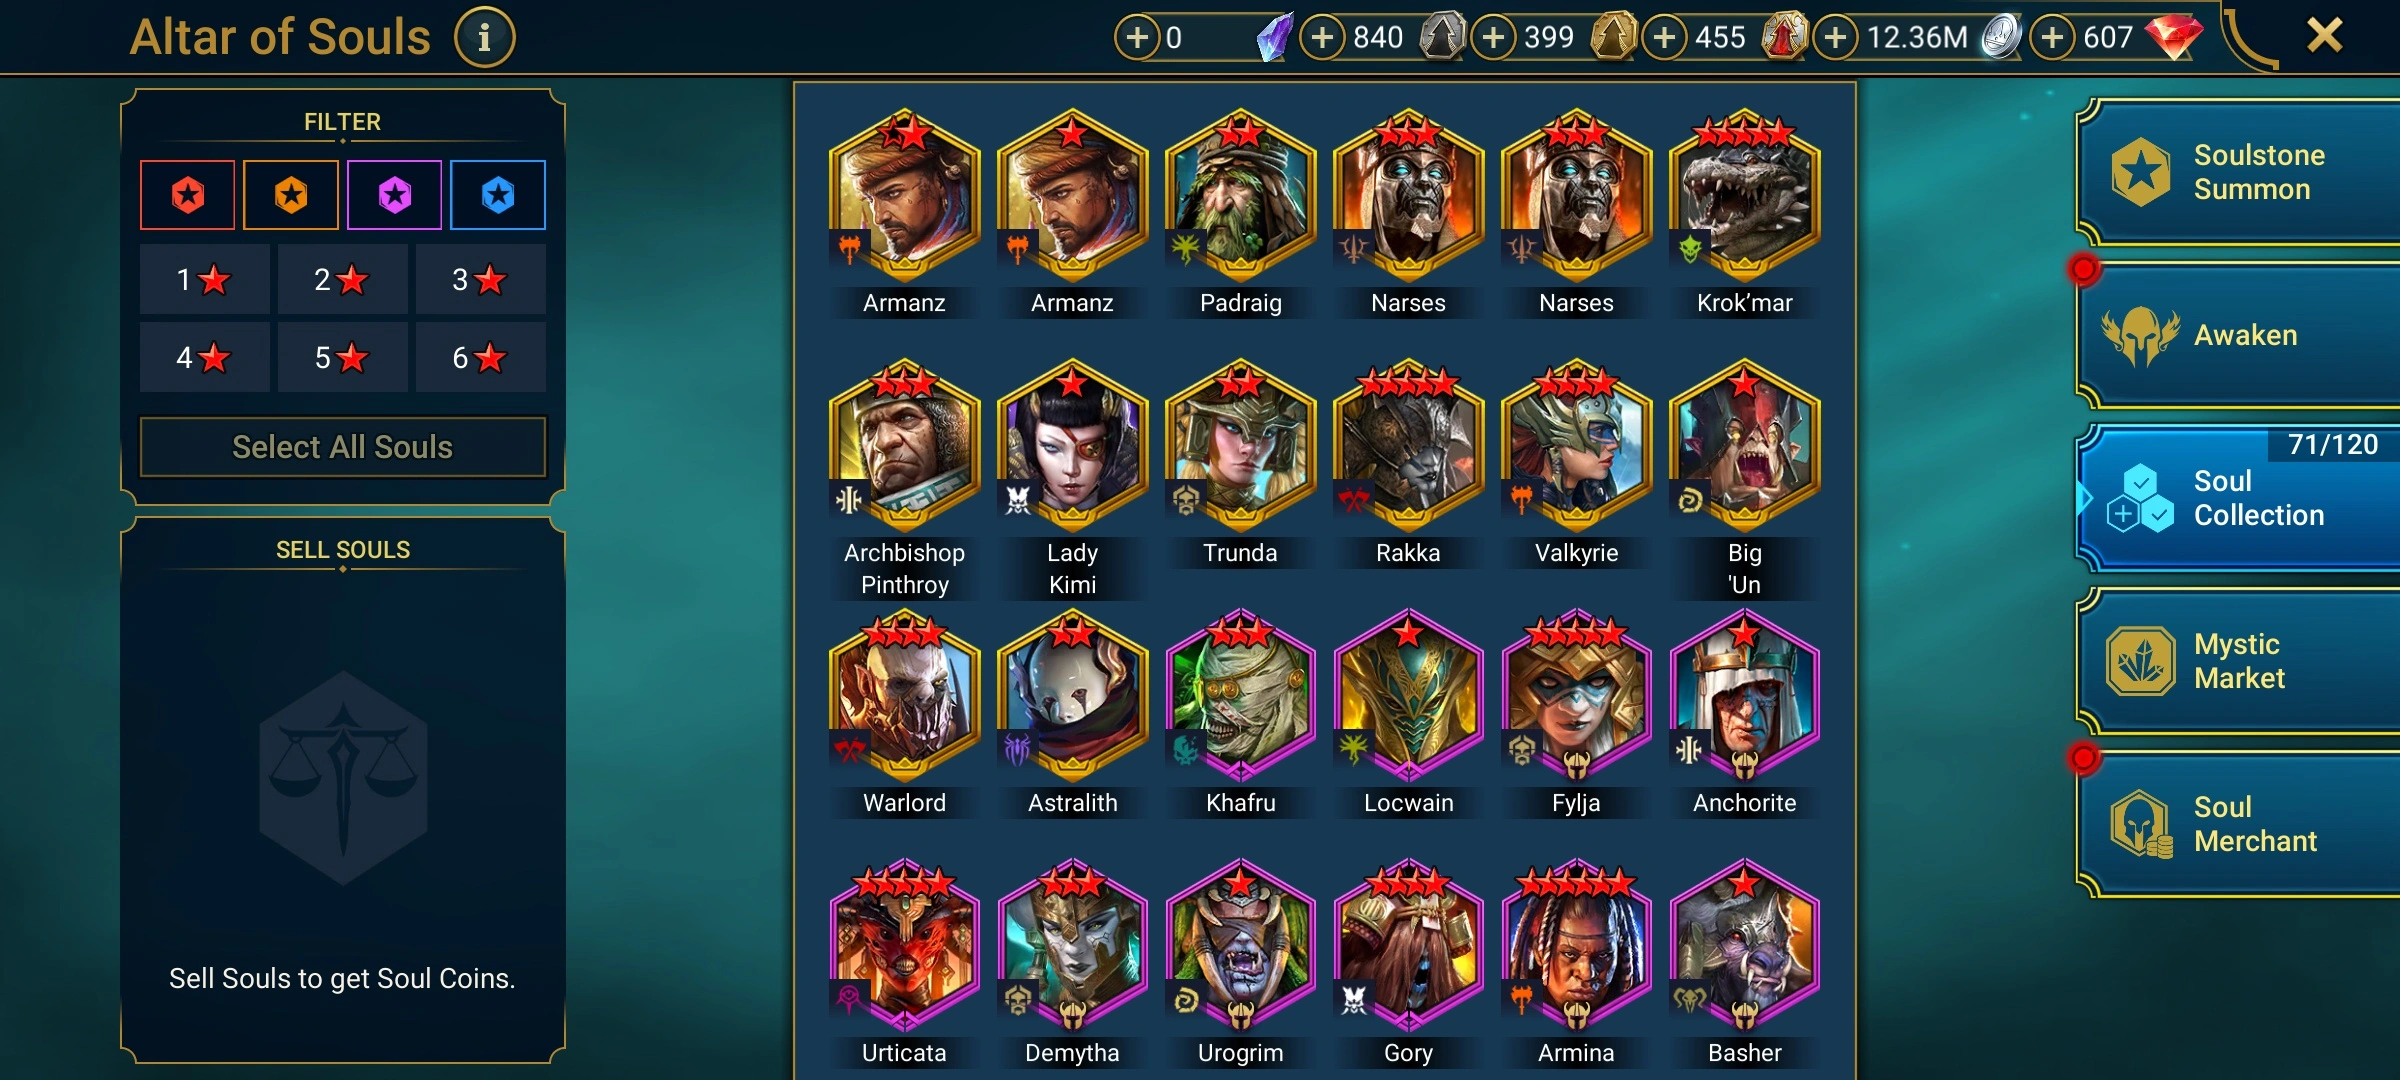
Task: Switch to the Awaken tab
Action: [x=2240, y=335]
